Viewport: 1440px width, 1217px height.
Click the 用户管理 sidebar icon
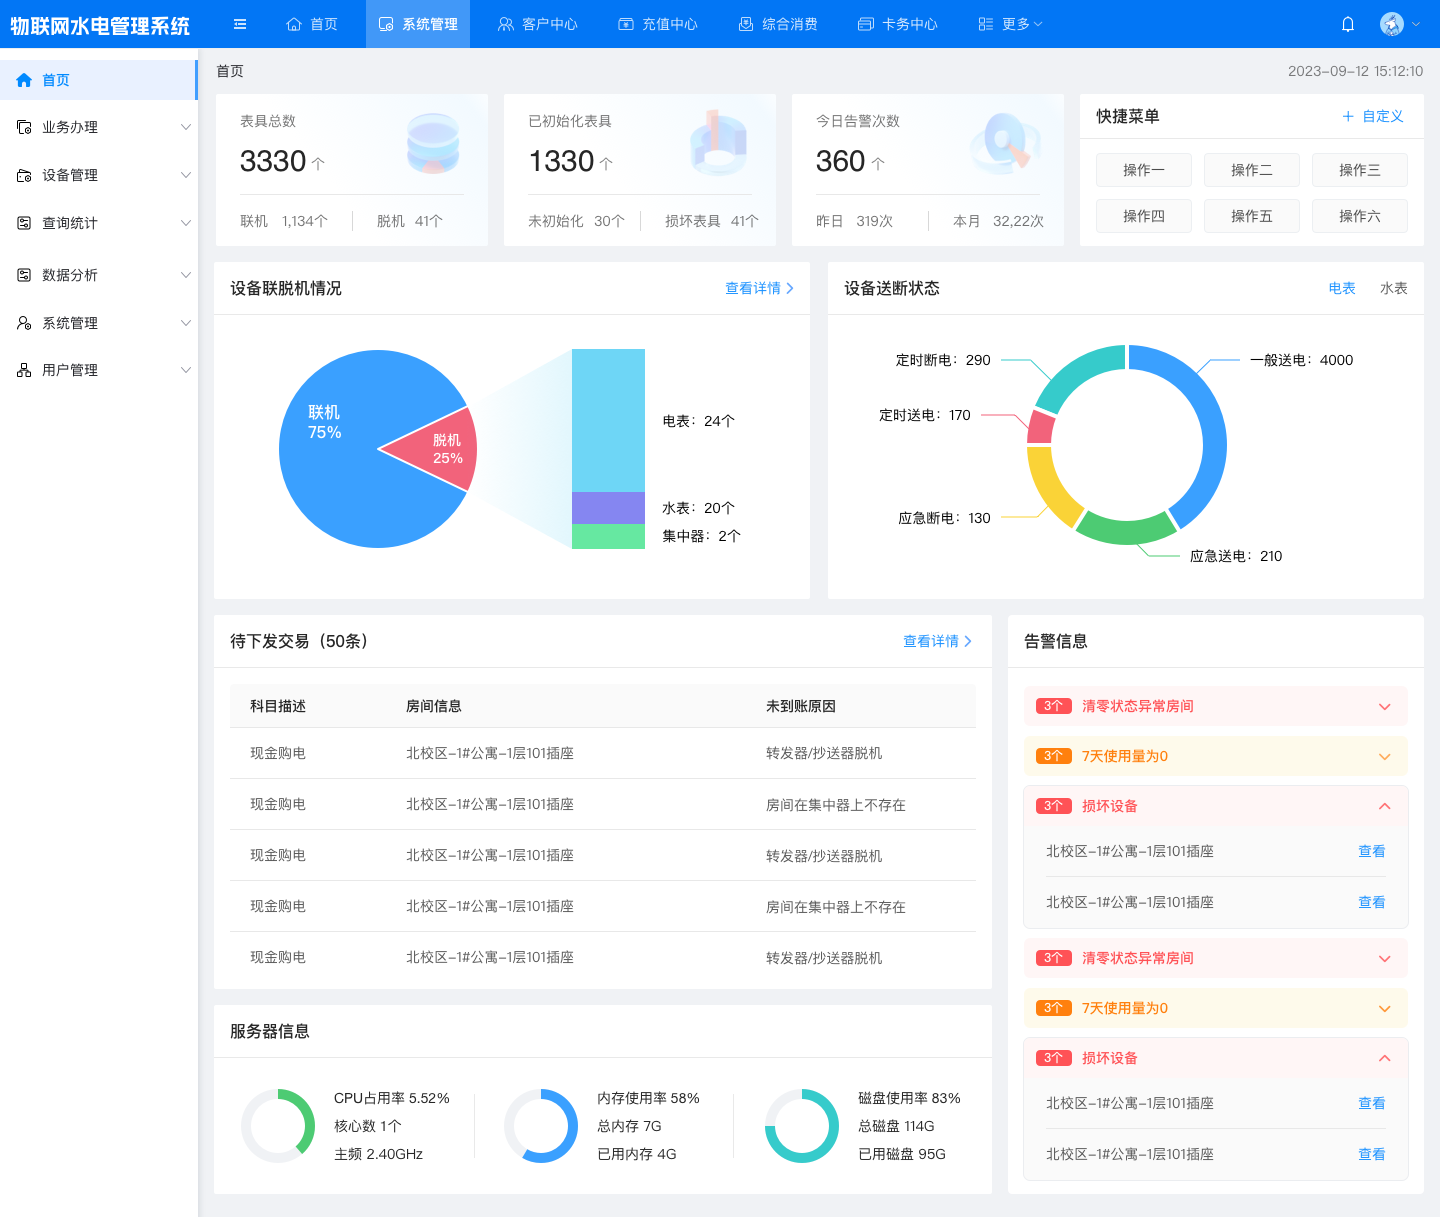coord(24,370)
